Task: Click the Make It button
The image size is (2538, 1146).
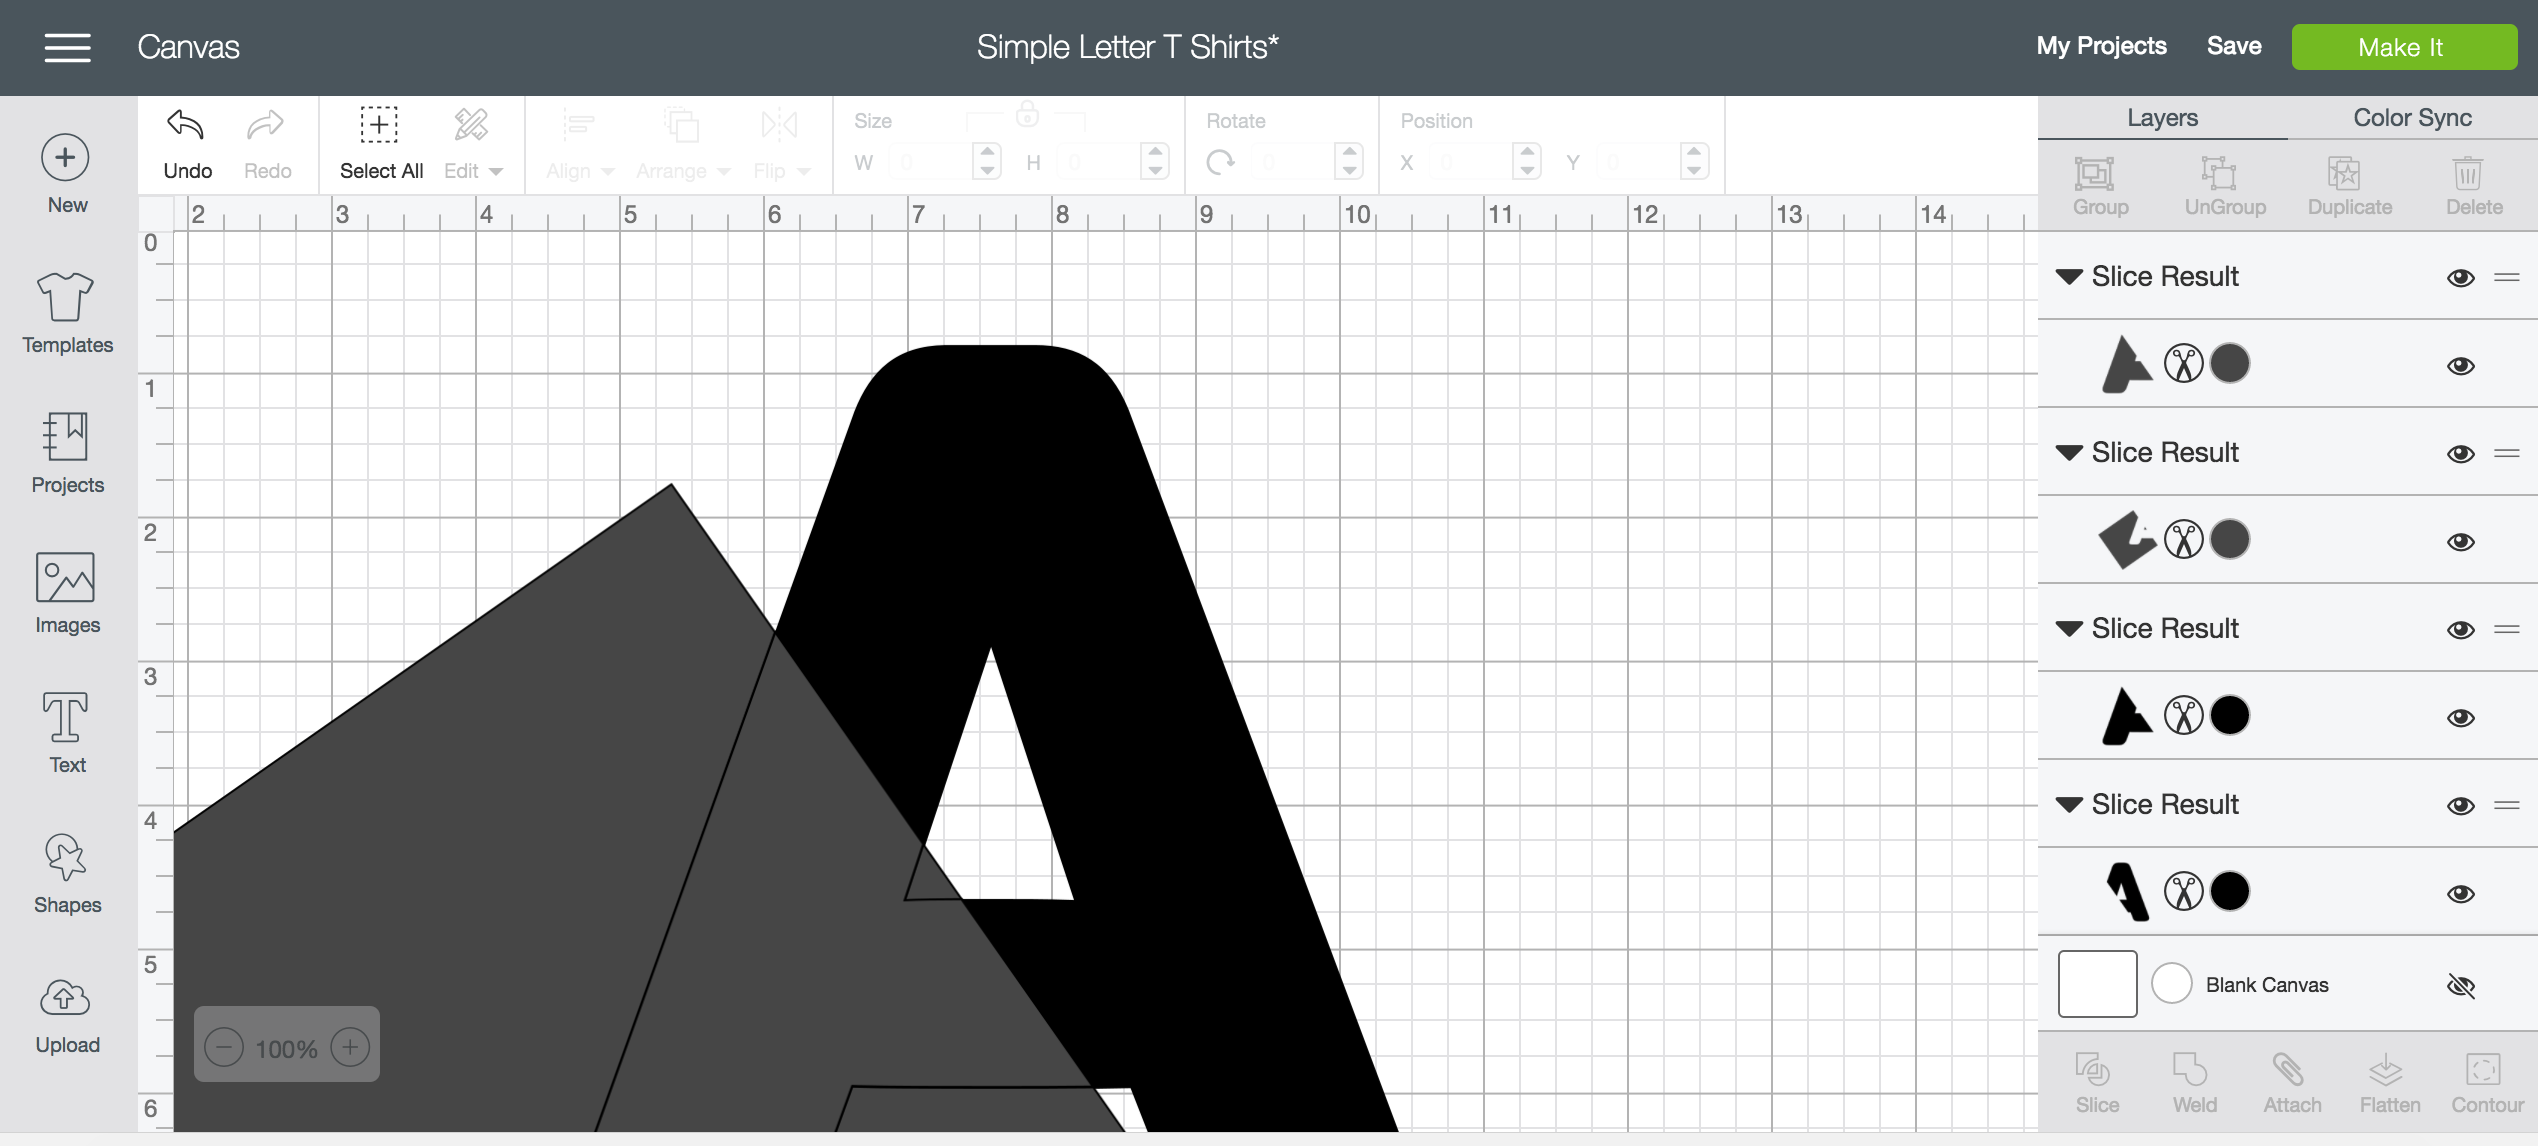Action: click(2403, 47)
